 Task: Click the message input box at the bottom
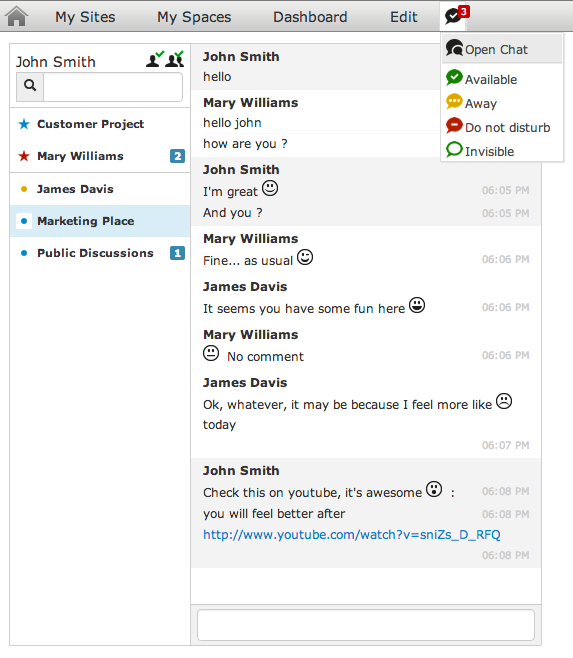pyautogui.click(x=366, y=625)
